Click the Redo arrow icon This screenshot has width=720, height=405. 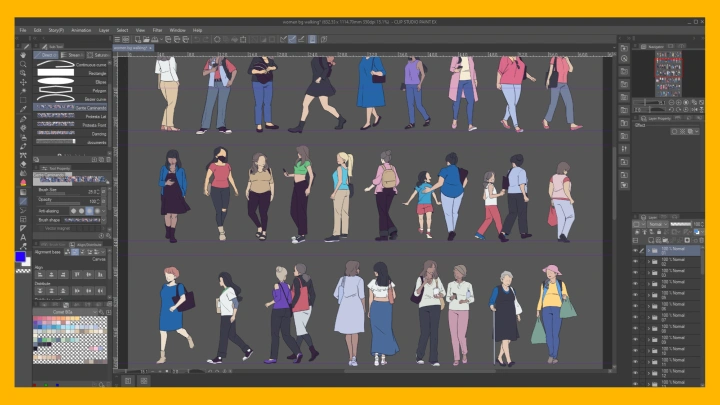coord(206,39)
